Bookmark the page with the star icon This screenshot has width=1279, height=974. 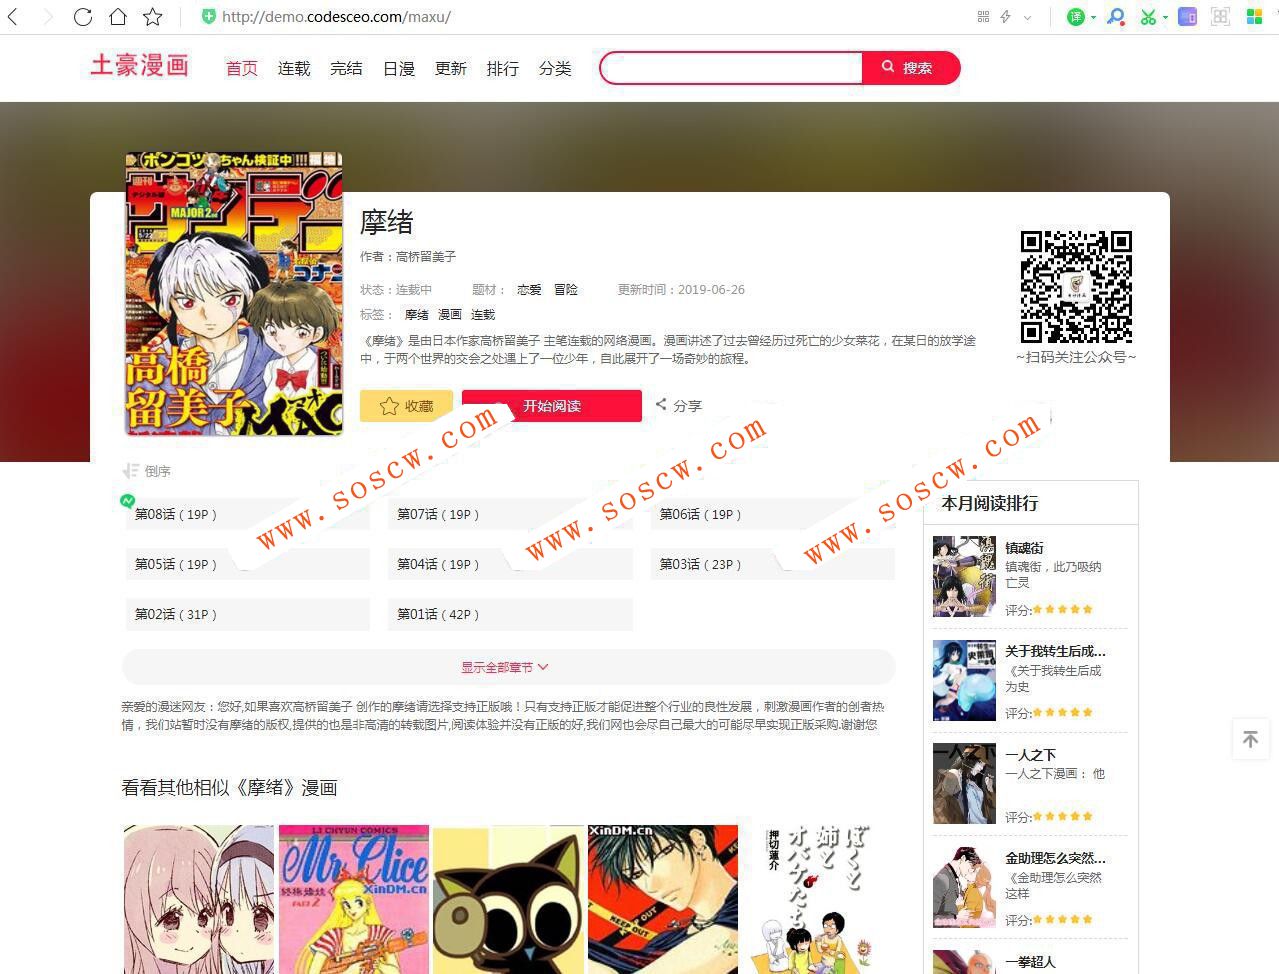[152, 17]
